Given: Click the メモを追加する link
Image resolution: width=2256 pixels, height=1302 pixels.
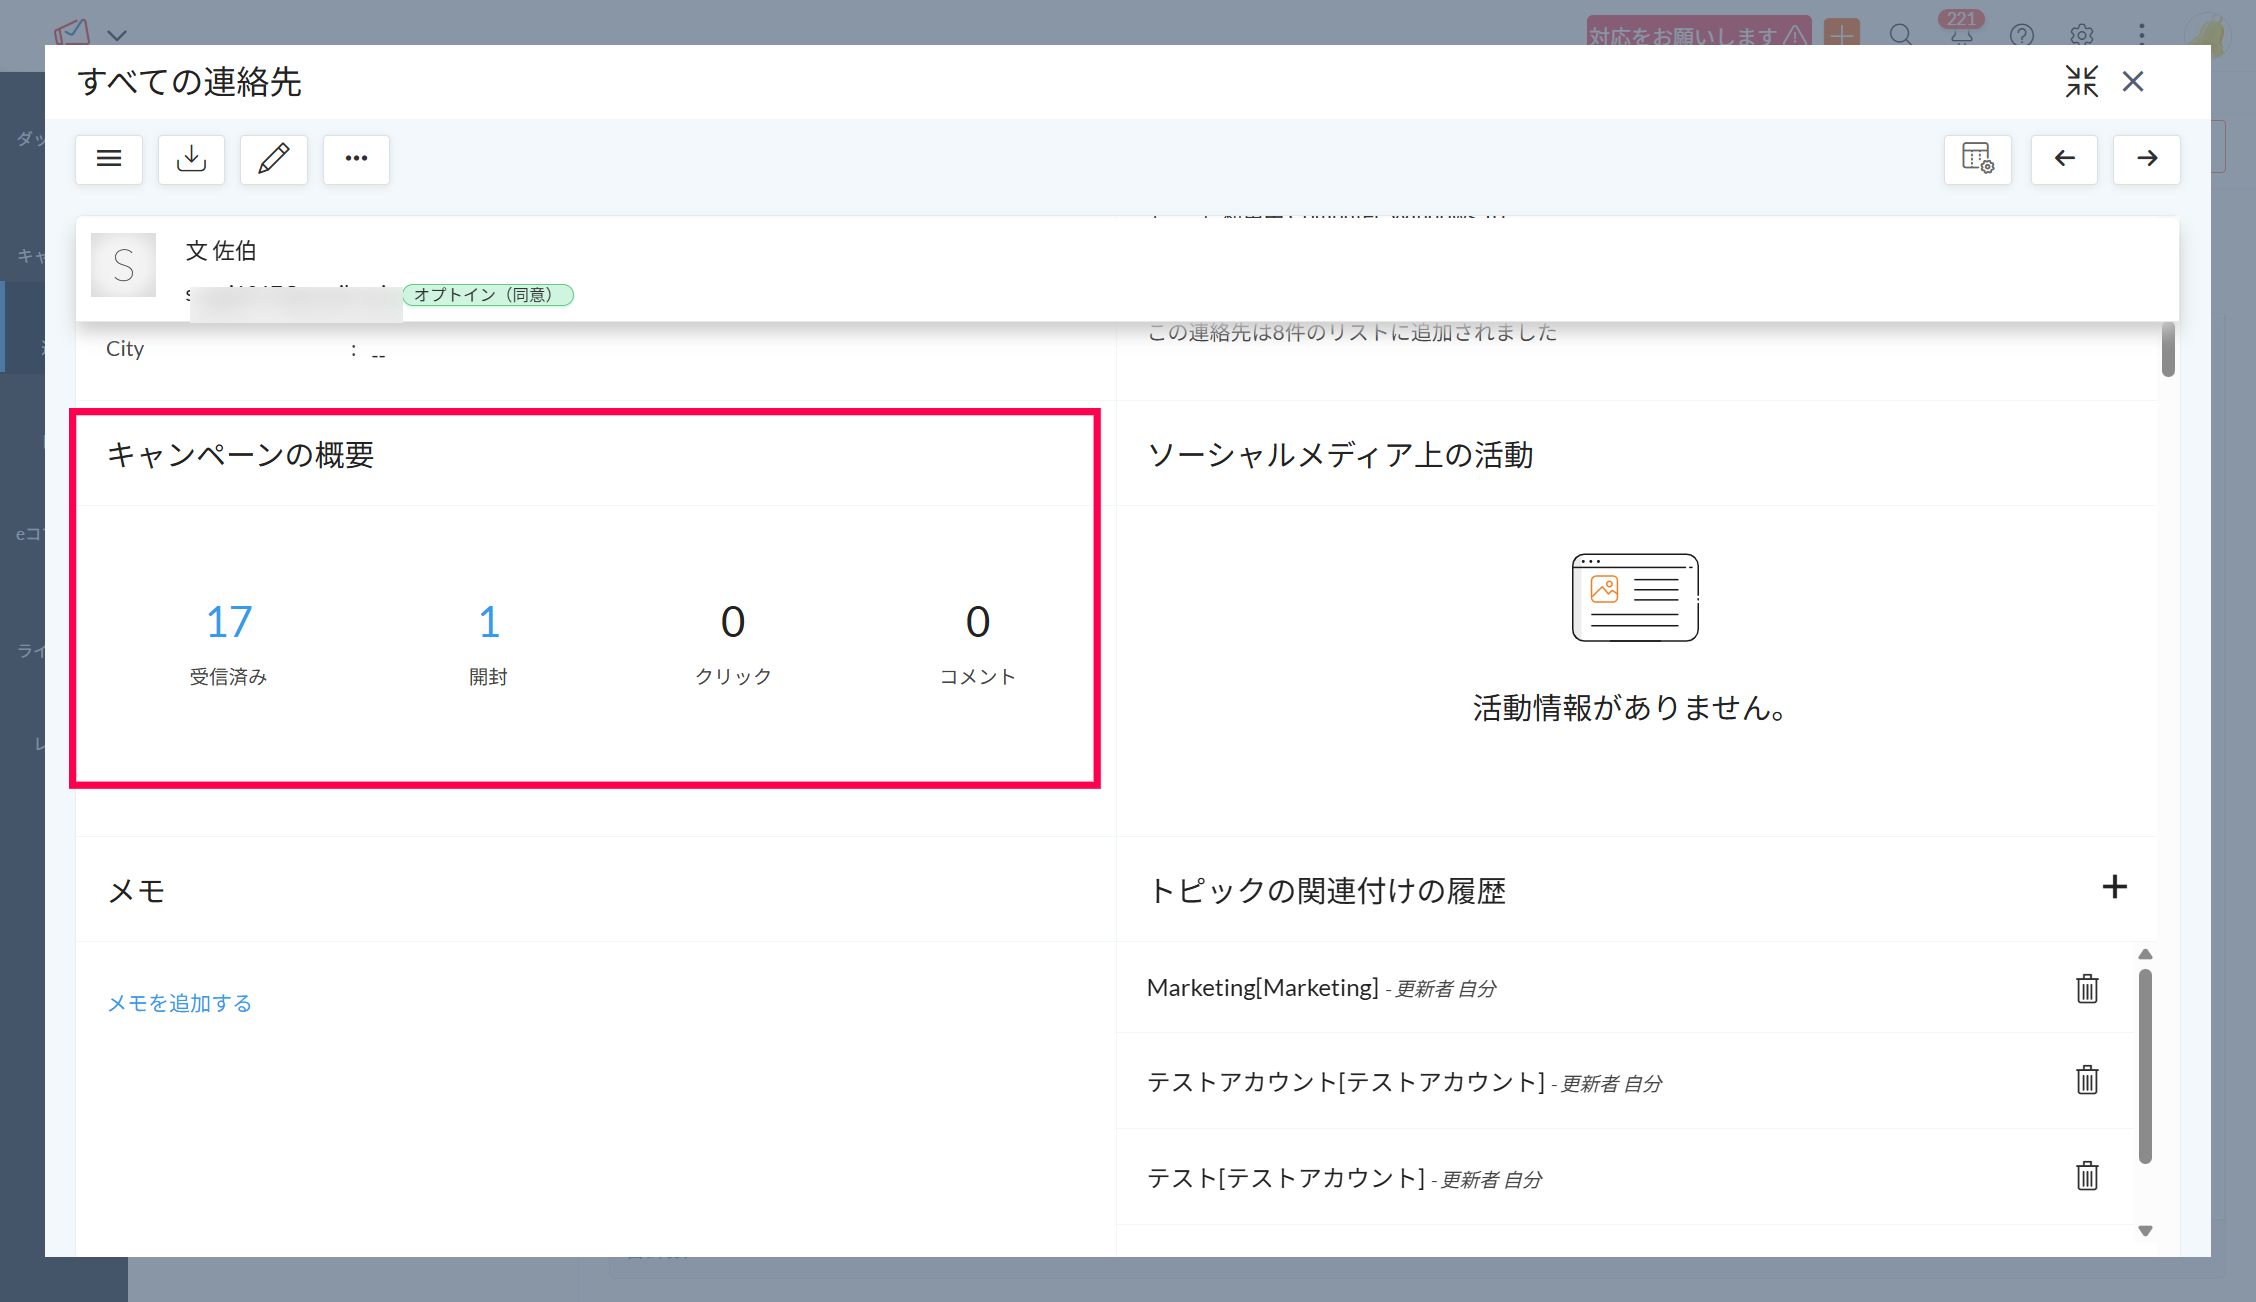Looking at the screenshot, I should point(180,1003).
